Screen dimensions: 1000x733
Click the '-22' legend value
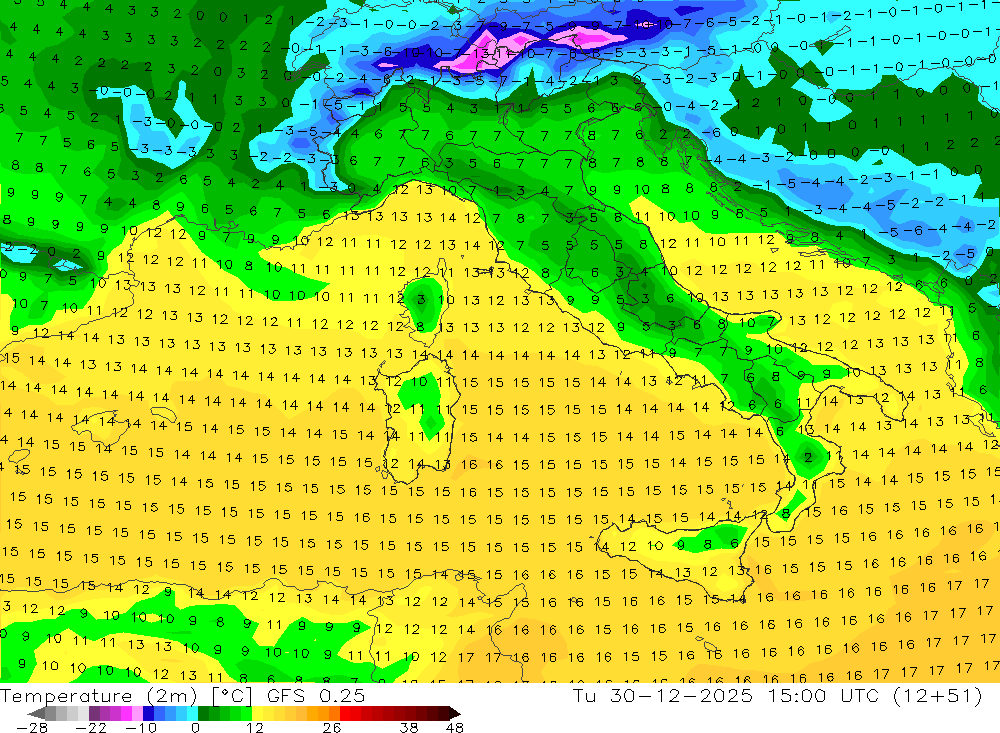pyautogui.click(x=91, y=727)
